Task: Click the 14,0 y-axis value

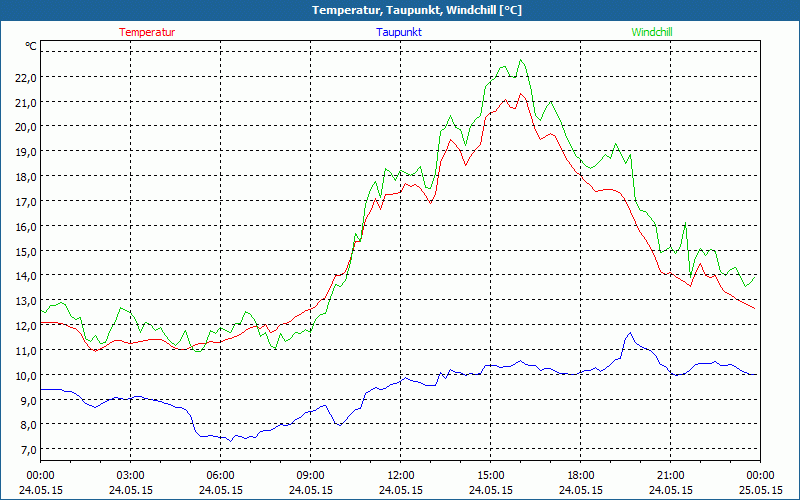Action: [x=27, y=276]
